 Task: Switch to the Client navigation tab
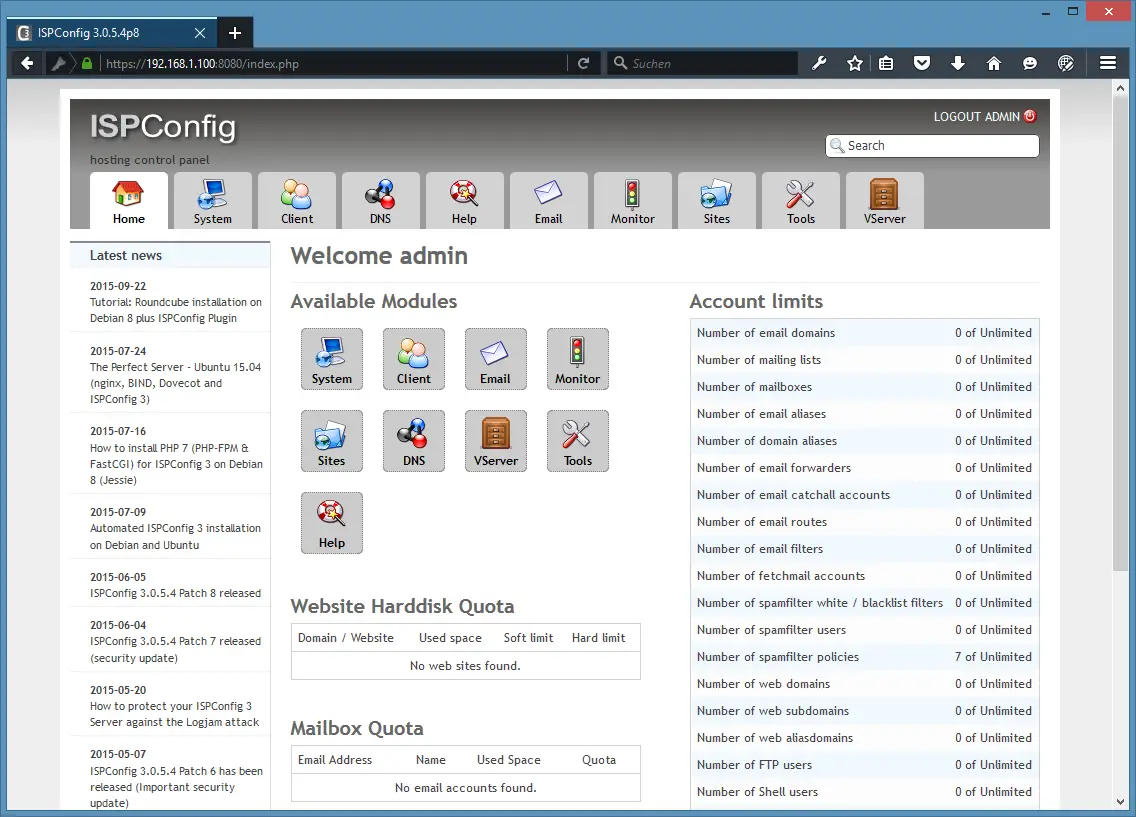coord(296,201)
